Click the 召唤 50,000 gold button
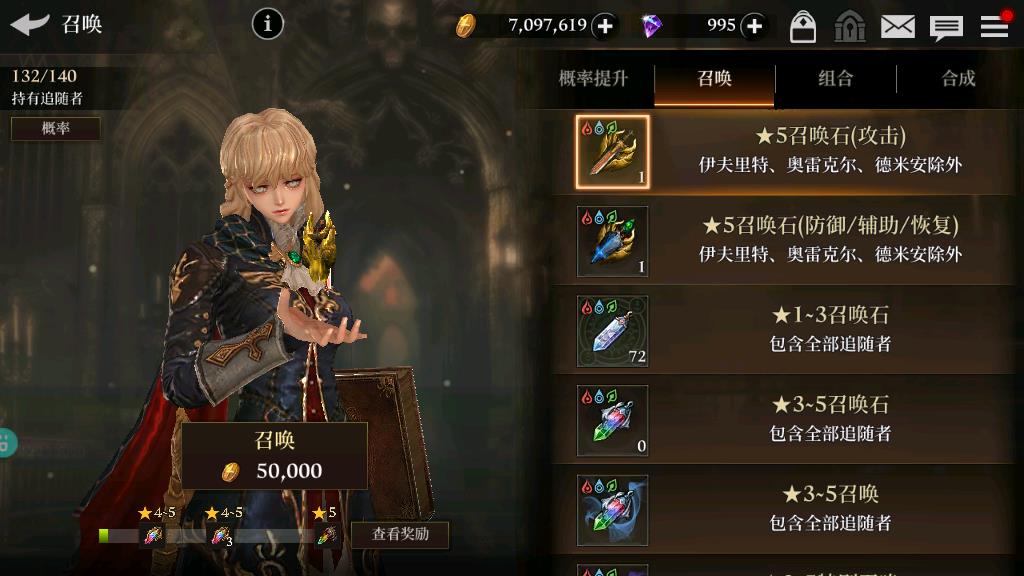Screen dimensions: 1024x576 click(x=274, y=456)
